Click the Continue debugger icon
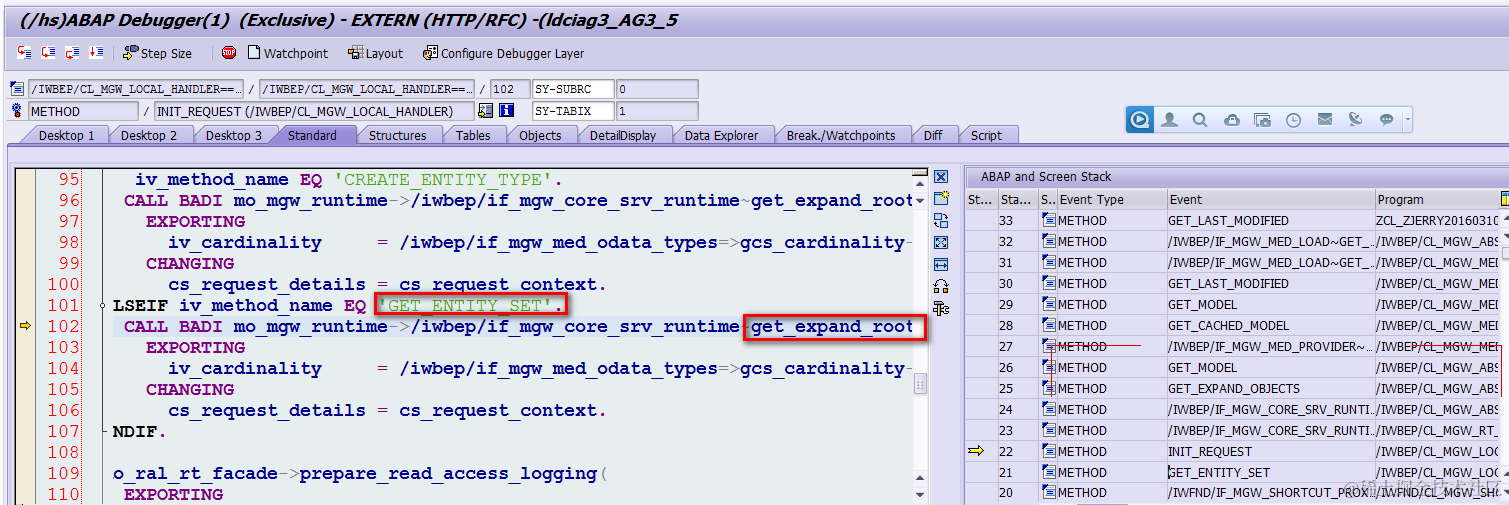 coord(97,52)
